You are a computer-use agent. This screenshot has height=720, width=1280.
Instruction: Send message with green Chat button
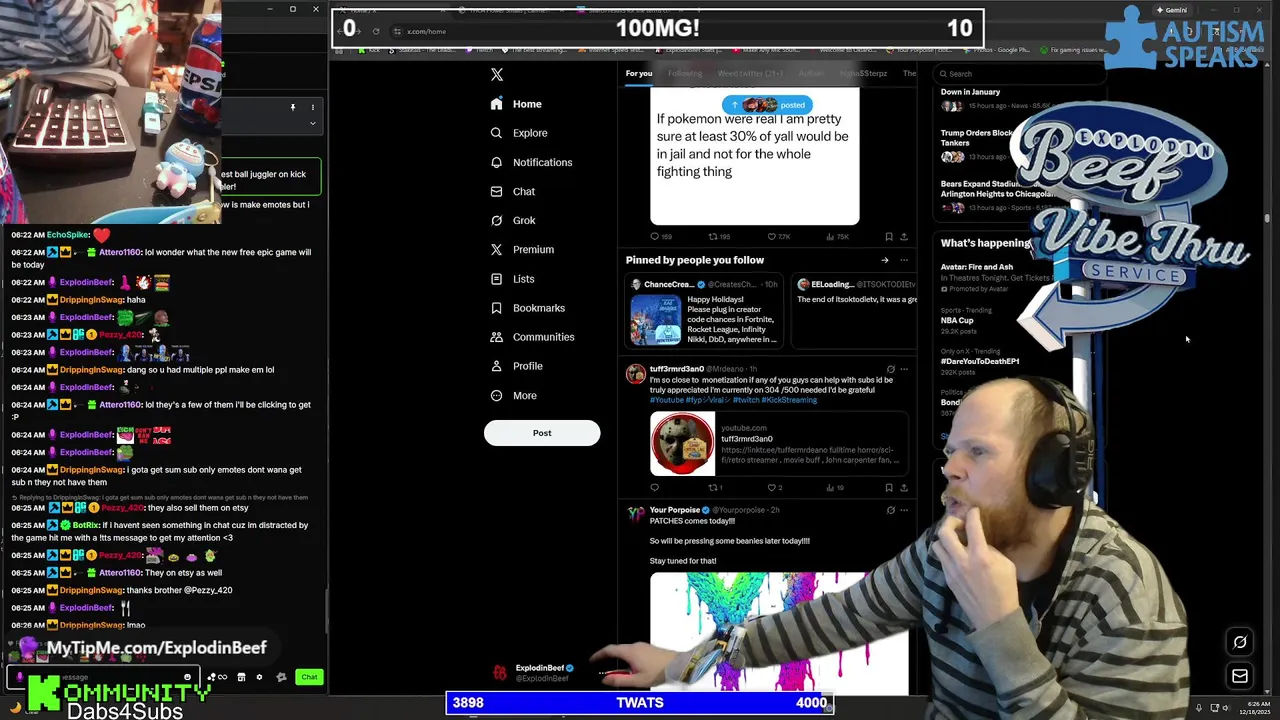309,677
